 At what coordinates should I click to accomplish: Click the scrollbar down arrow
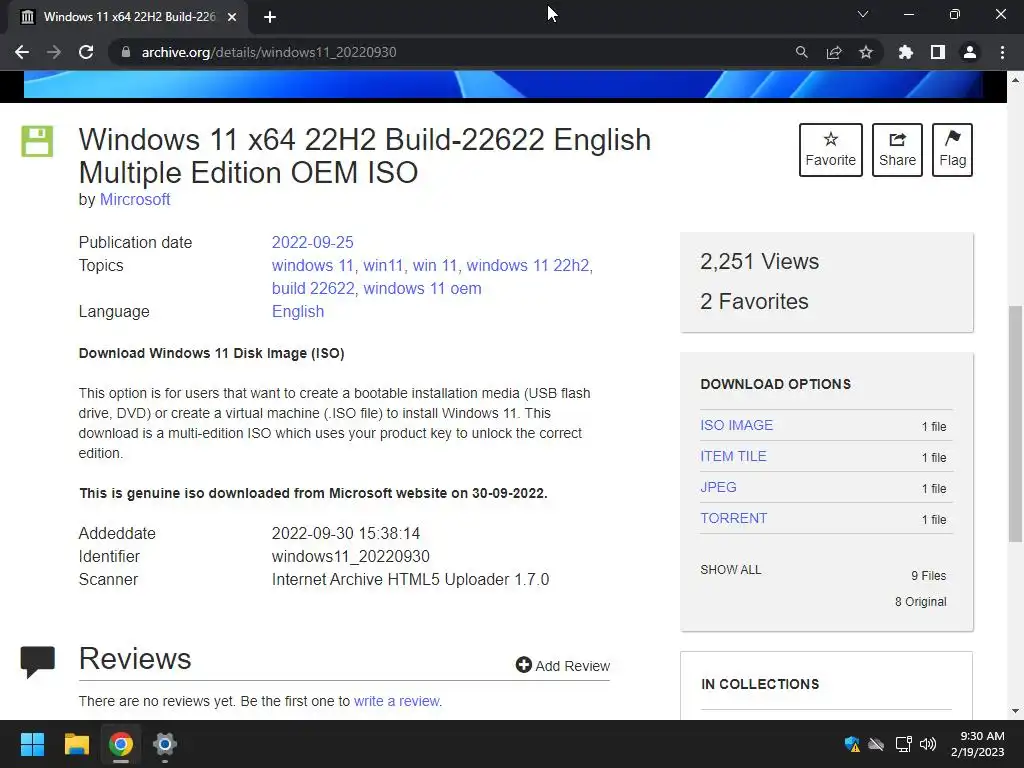(1015, 711)
